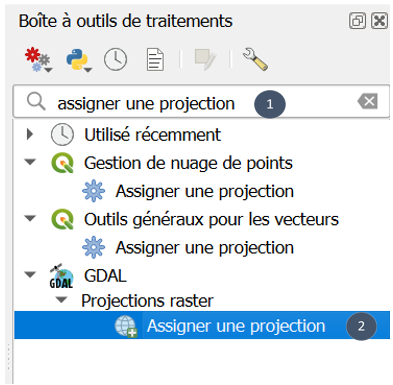The width and height of the screenshot is (393, 385).
Task: Collapse Gestion de nuage de points group
Action: [30, 162]
